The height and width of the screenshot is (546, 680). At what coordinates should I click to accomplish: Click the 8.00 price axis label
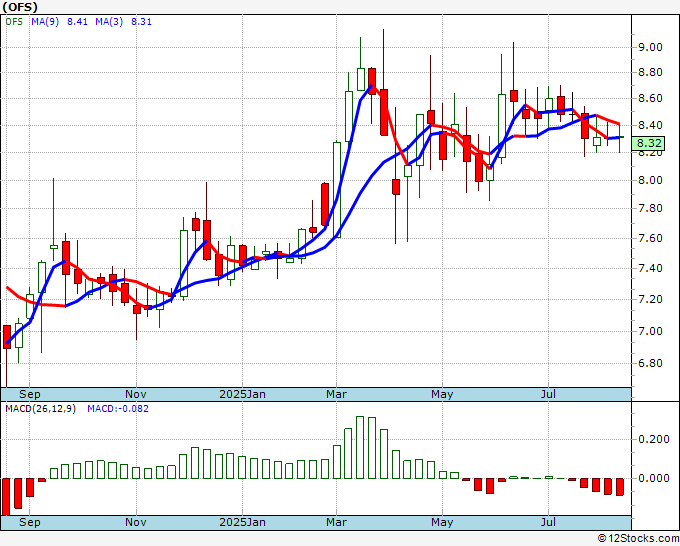pyautogui.click(x=651, y=180)
